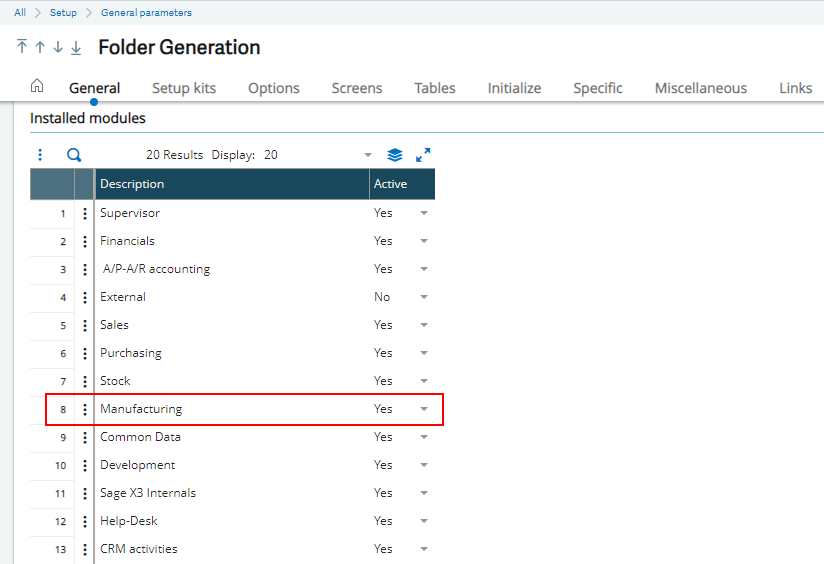Open the grid options three-dot menu
Screen dimensions: 824x564
coord(40,155)
